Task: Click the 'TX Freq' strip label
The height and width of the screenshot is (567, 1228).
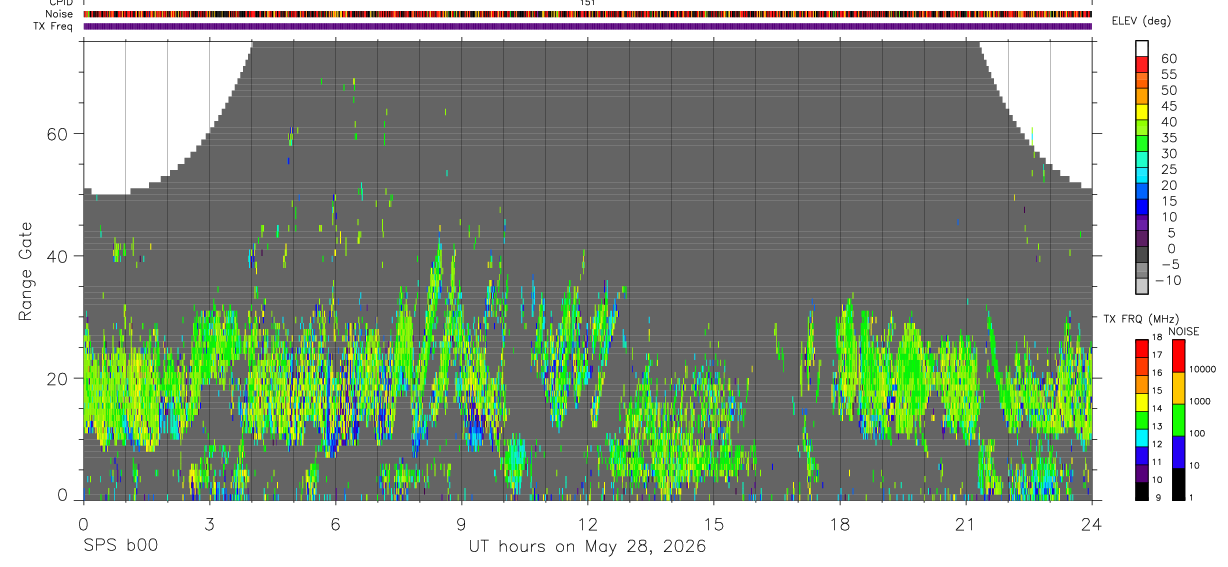Action: (x=55, y=25)
